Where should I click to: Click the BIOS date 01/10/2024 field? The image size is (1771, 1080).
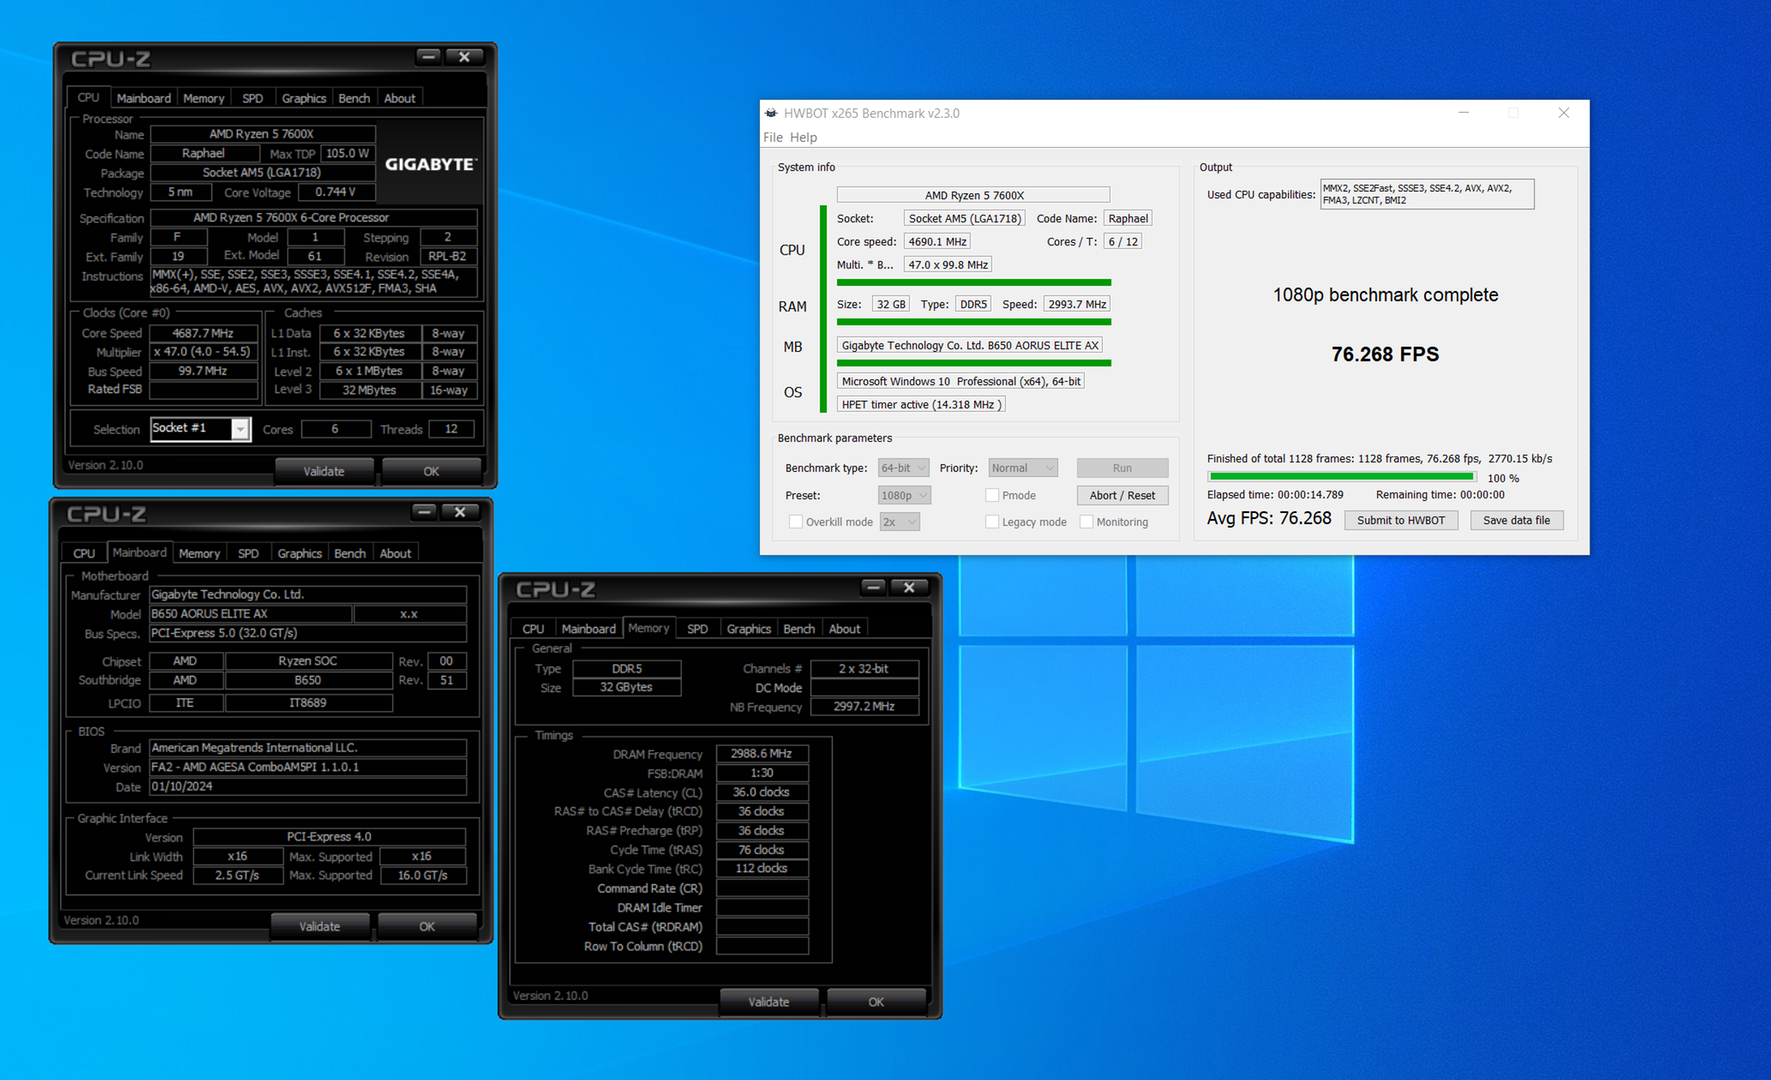coord(308,786)
